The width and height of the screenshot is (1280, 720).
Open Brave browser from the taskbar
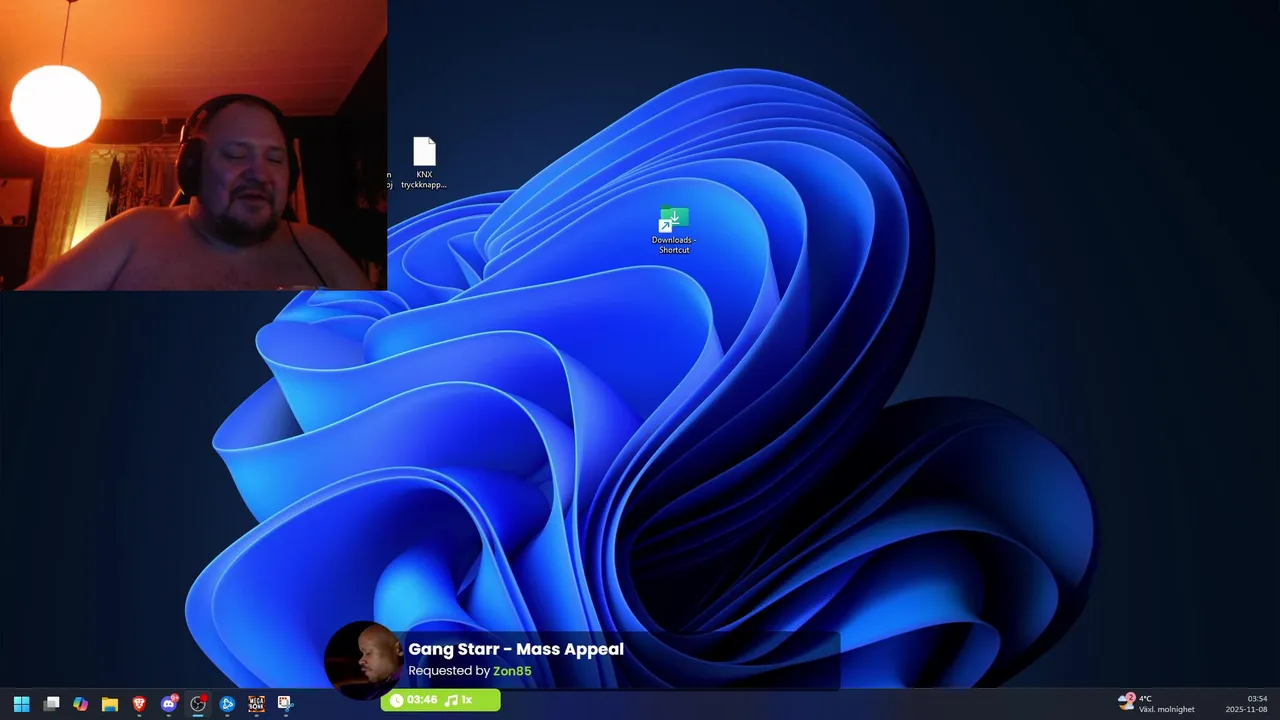(139, 704)
